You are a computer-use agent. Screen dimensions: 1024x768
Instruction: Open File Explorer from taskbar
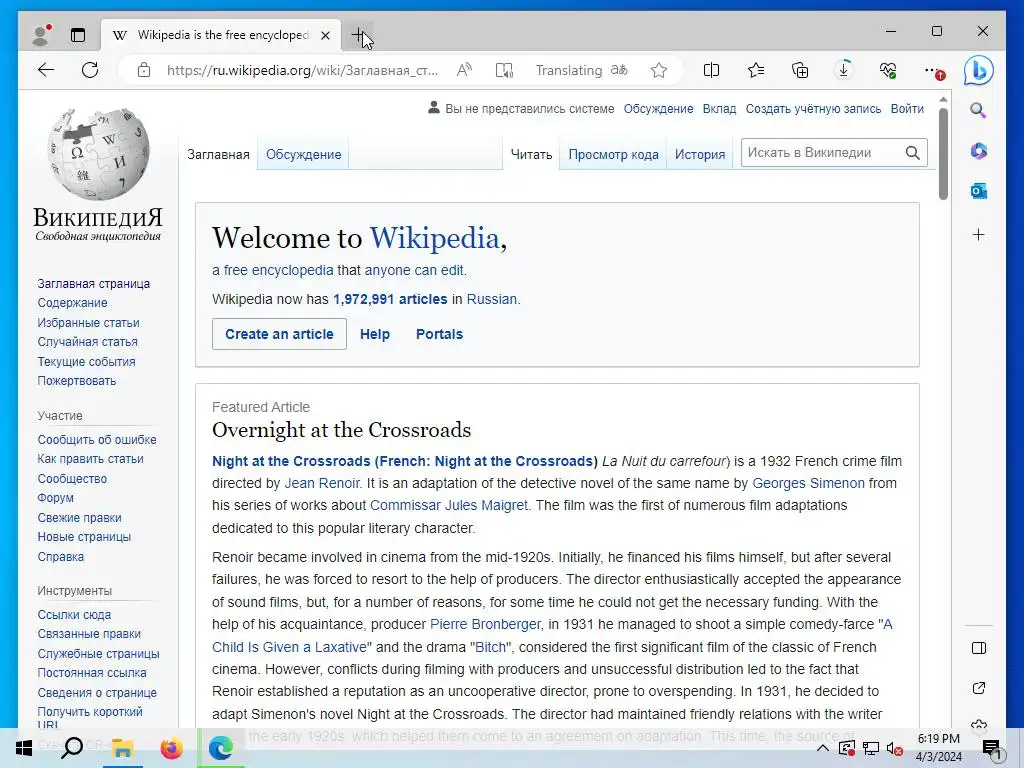click(122, 748)
